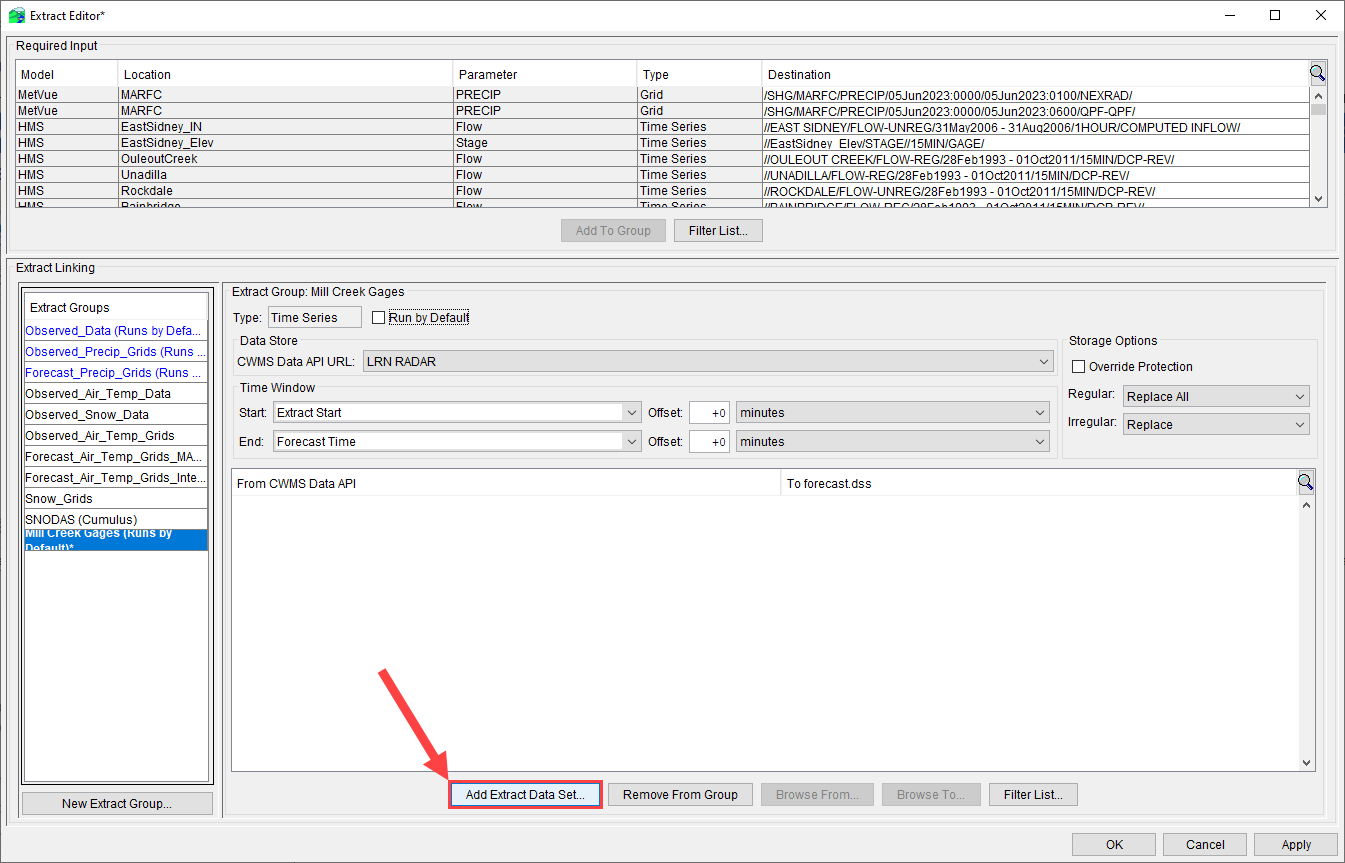This screenshot has height=863, width=1345.
Task: Apply changes with the Apply button
Action: (x=1296, y=844)
